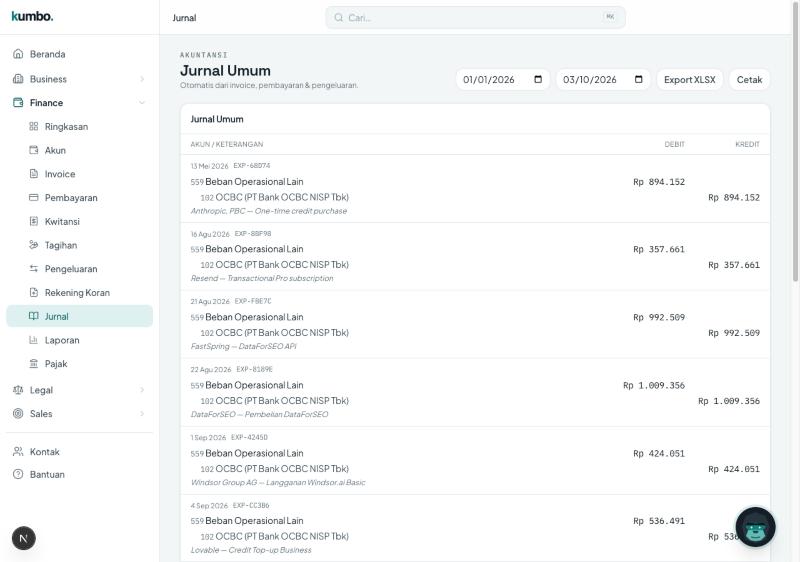Click the Kontak people icon
800x562 pixels.
tap(18, 451)
